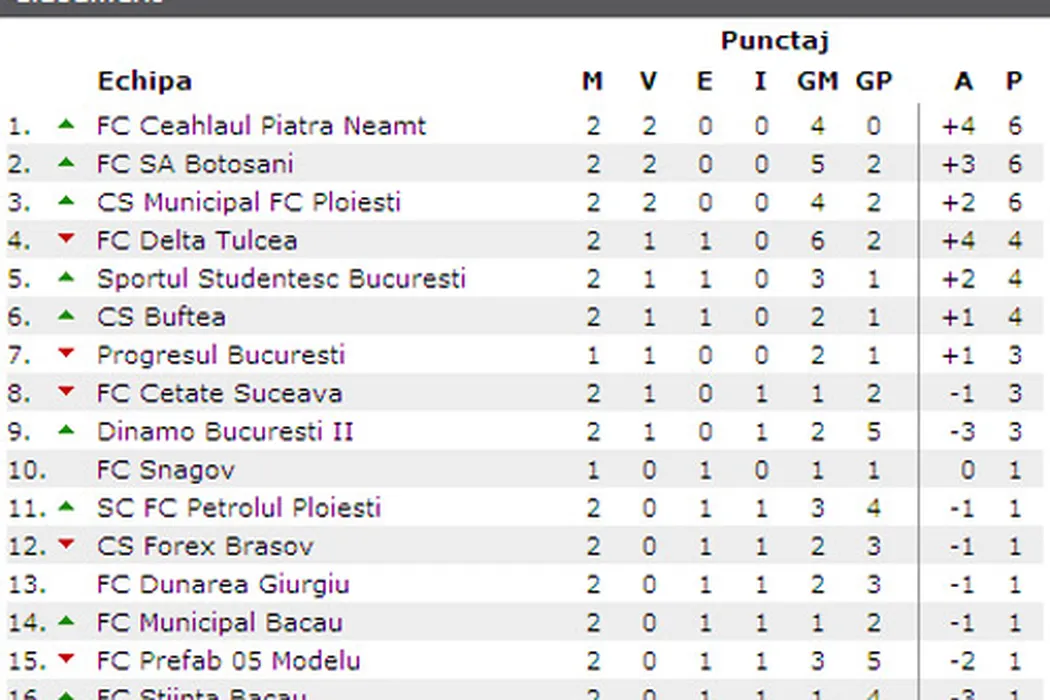Image resolution: width=1050 pixels, height=700 pixels.
Task: Click the Echipa column header
Action: [144, 81]
